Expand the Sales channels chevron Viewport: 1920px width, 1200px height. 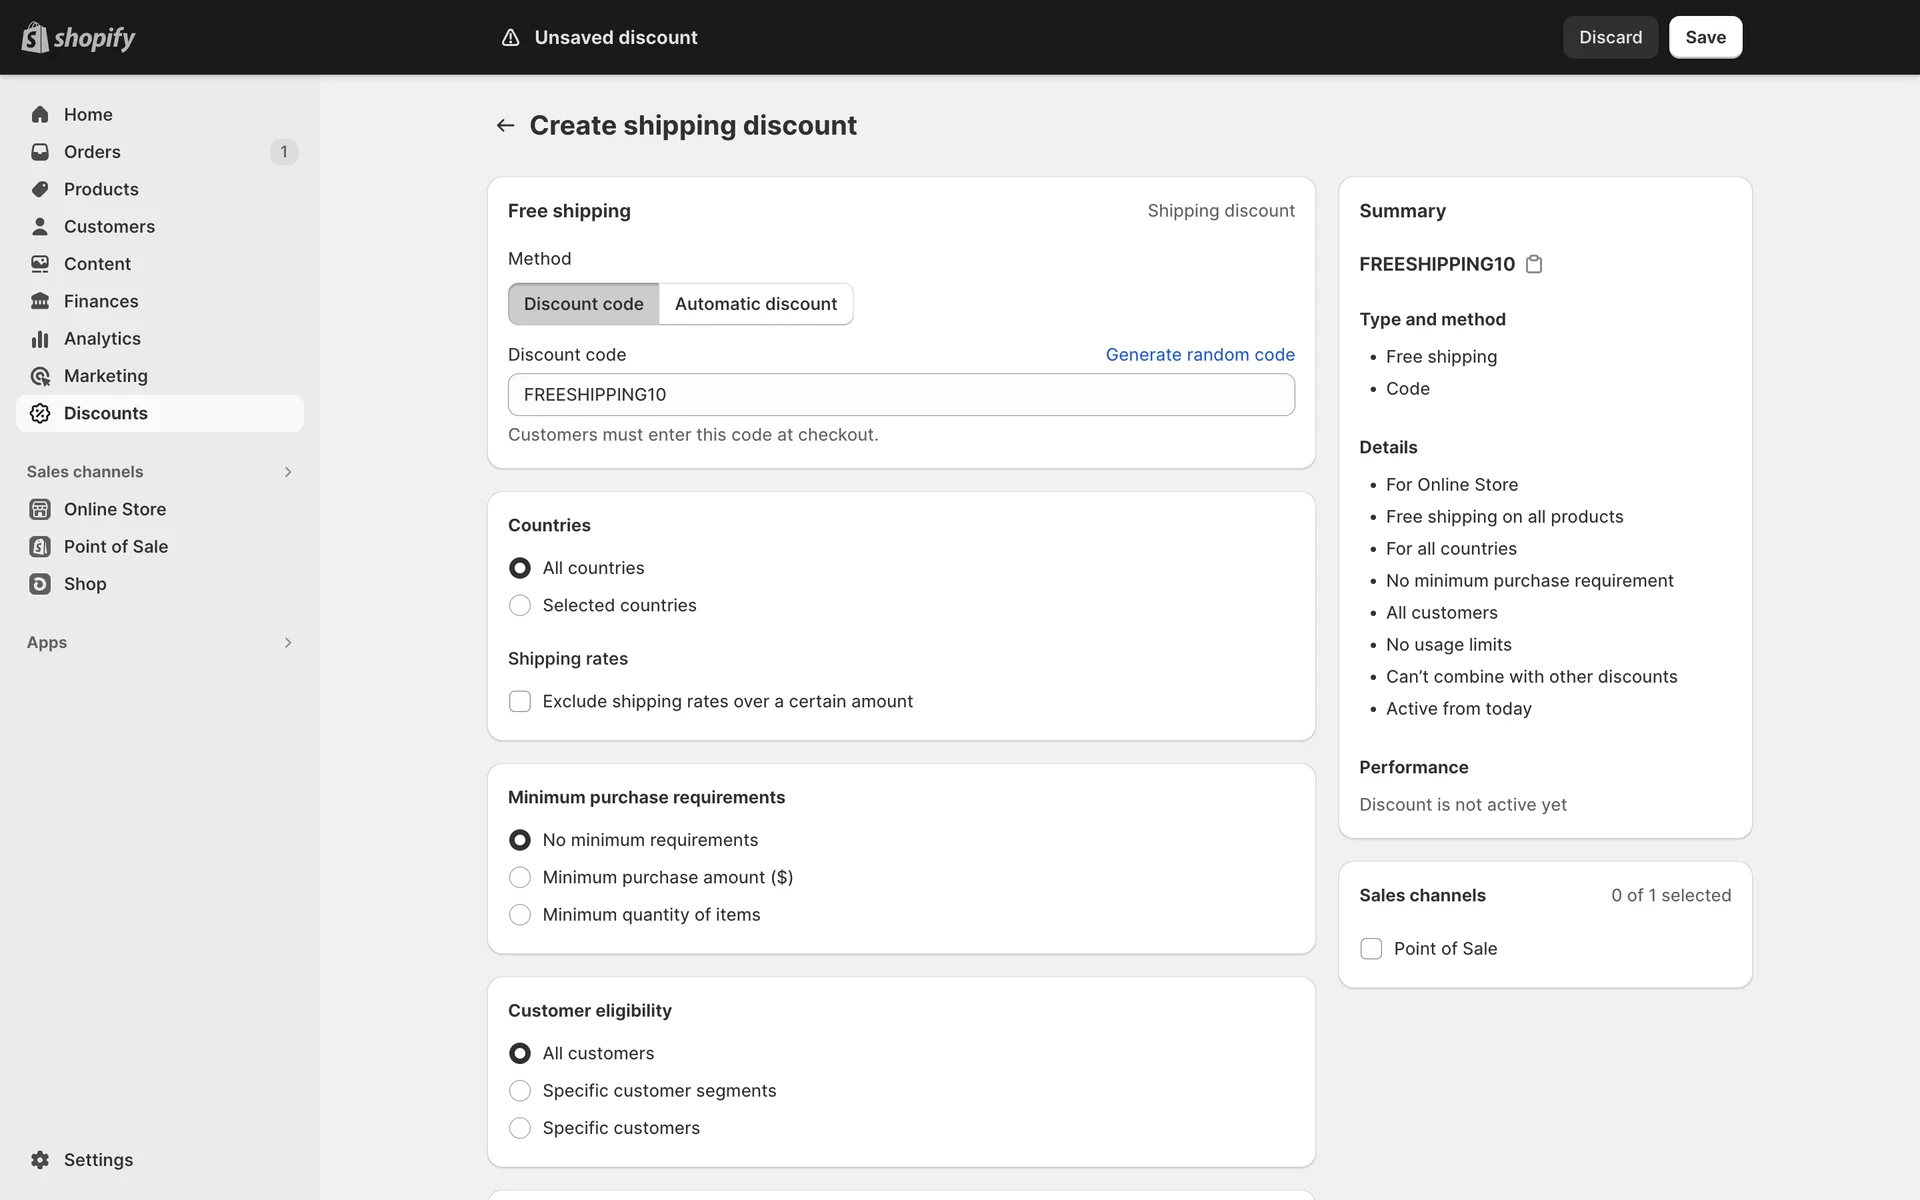pyautogui.click(x=288, y=472)
